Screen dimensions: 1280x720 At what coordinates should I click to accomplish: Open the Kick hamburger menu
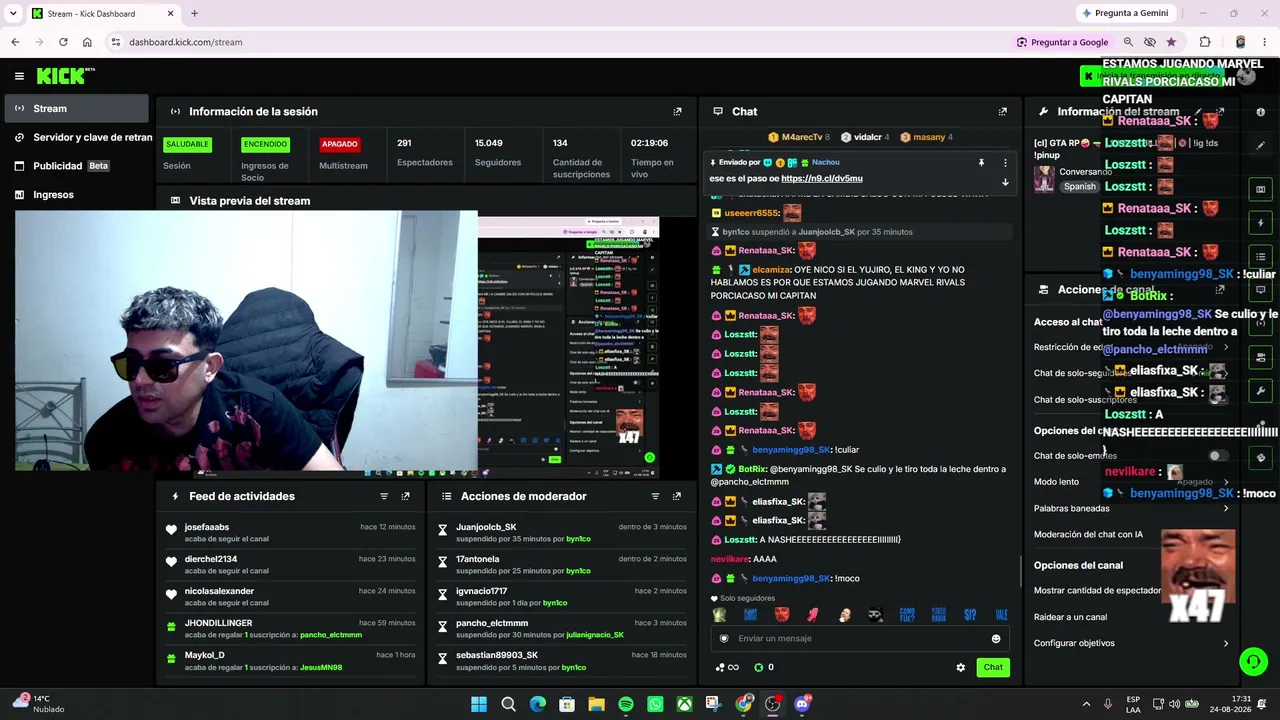coord(19,76)
